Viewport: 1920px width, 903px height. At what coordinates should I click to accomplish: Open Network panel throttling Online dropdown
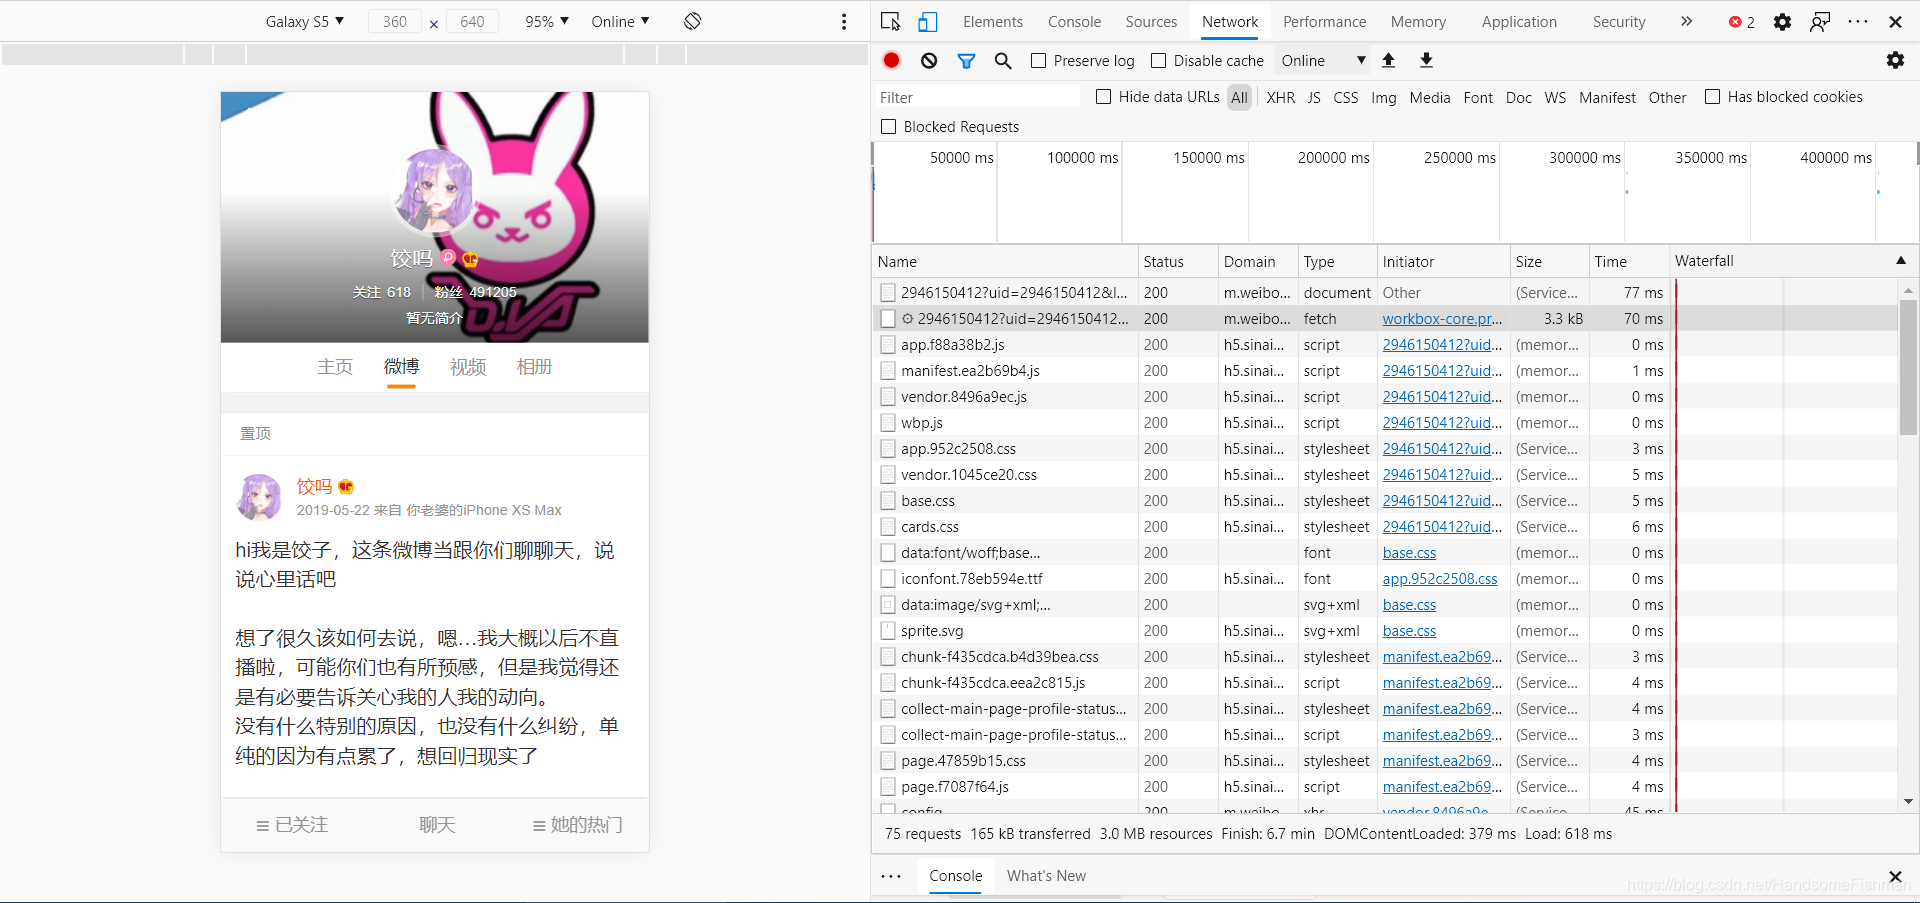point(1323,61)
